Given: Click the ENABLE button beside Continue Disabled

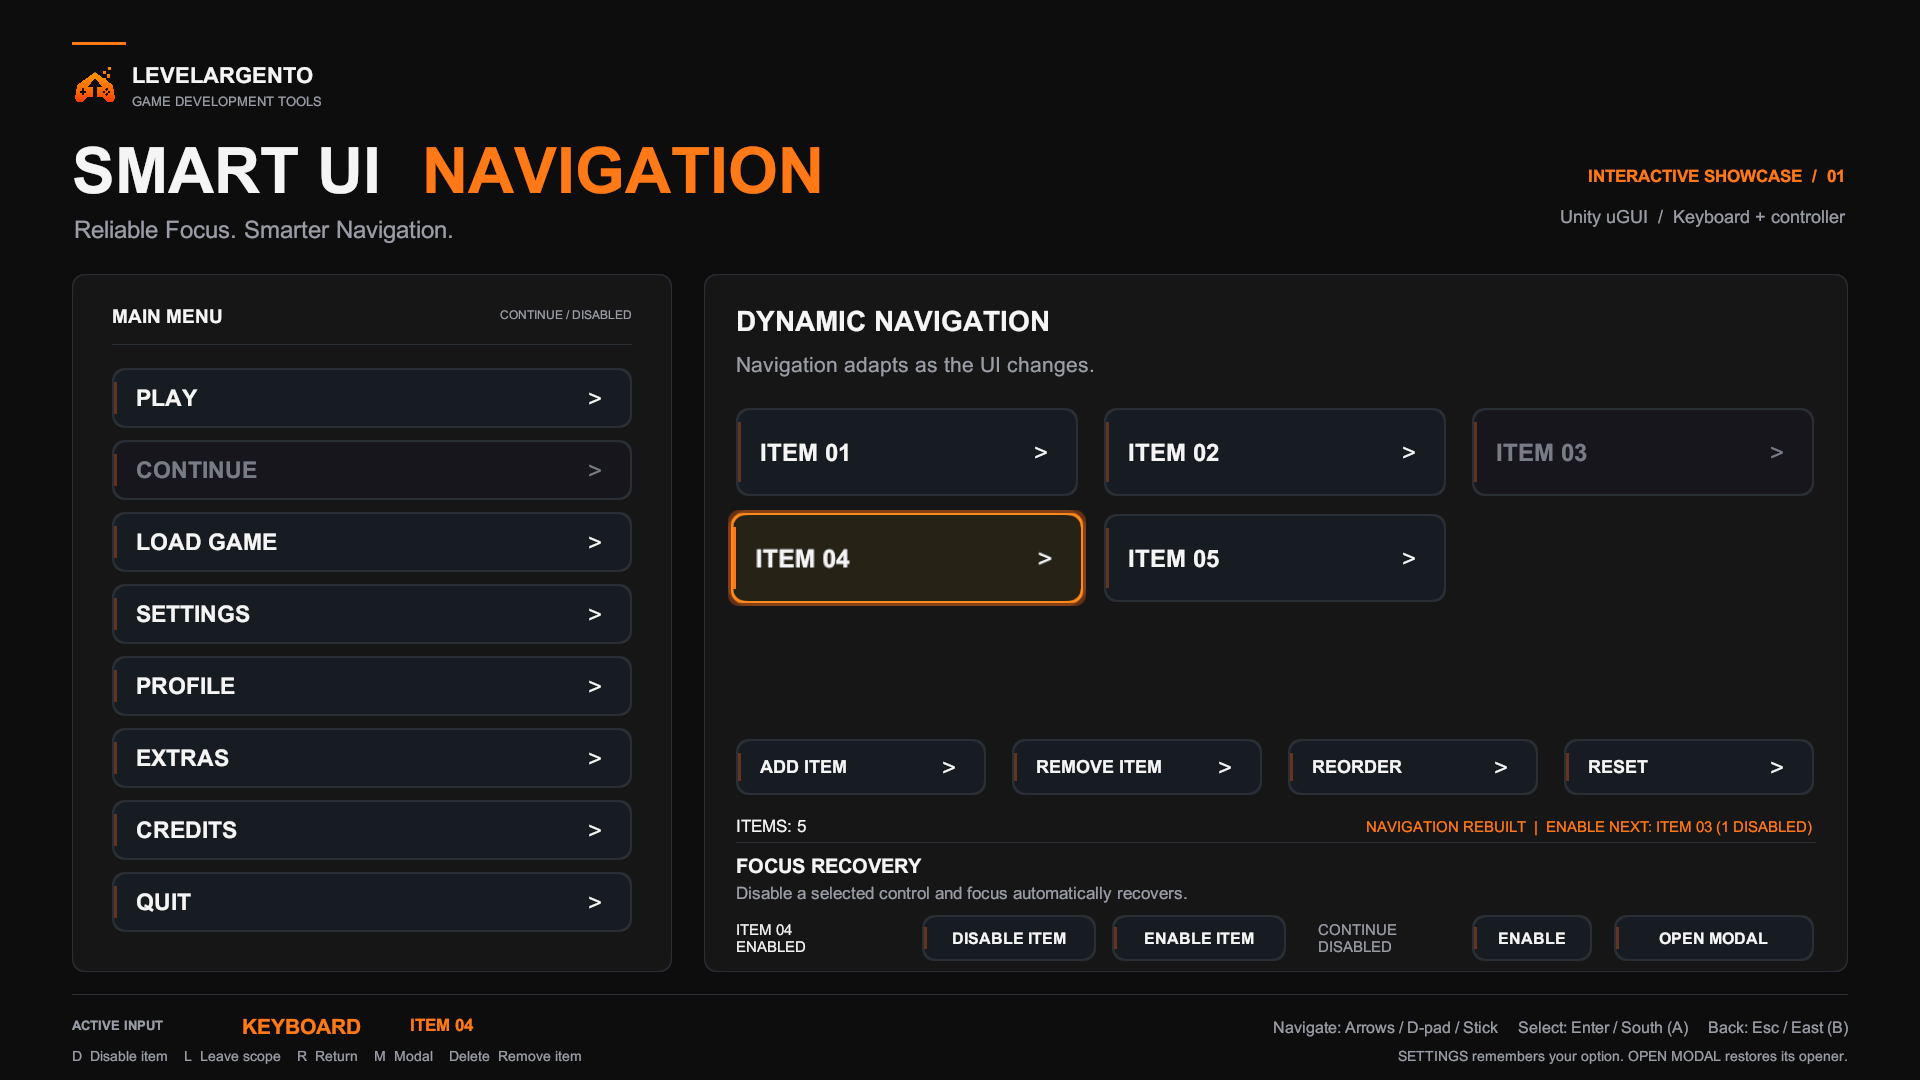Looking at the screenshot, I should 1532,938.
